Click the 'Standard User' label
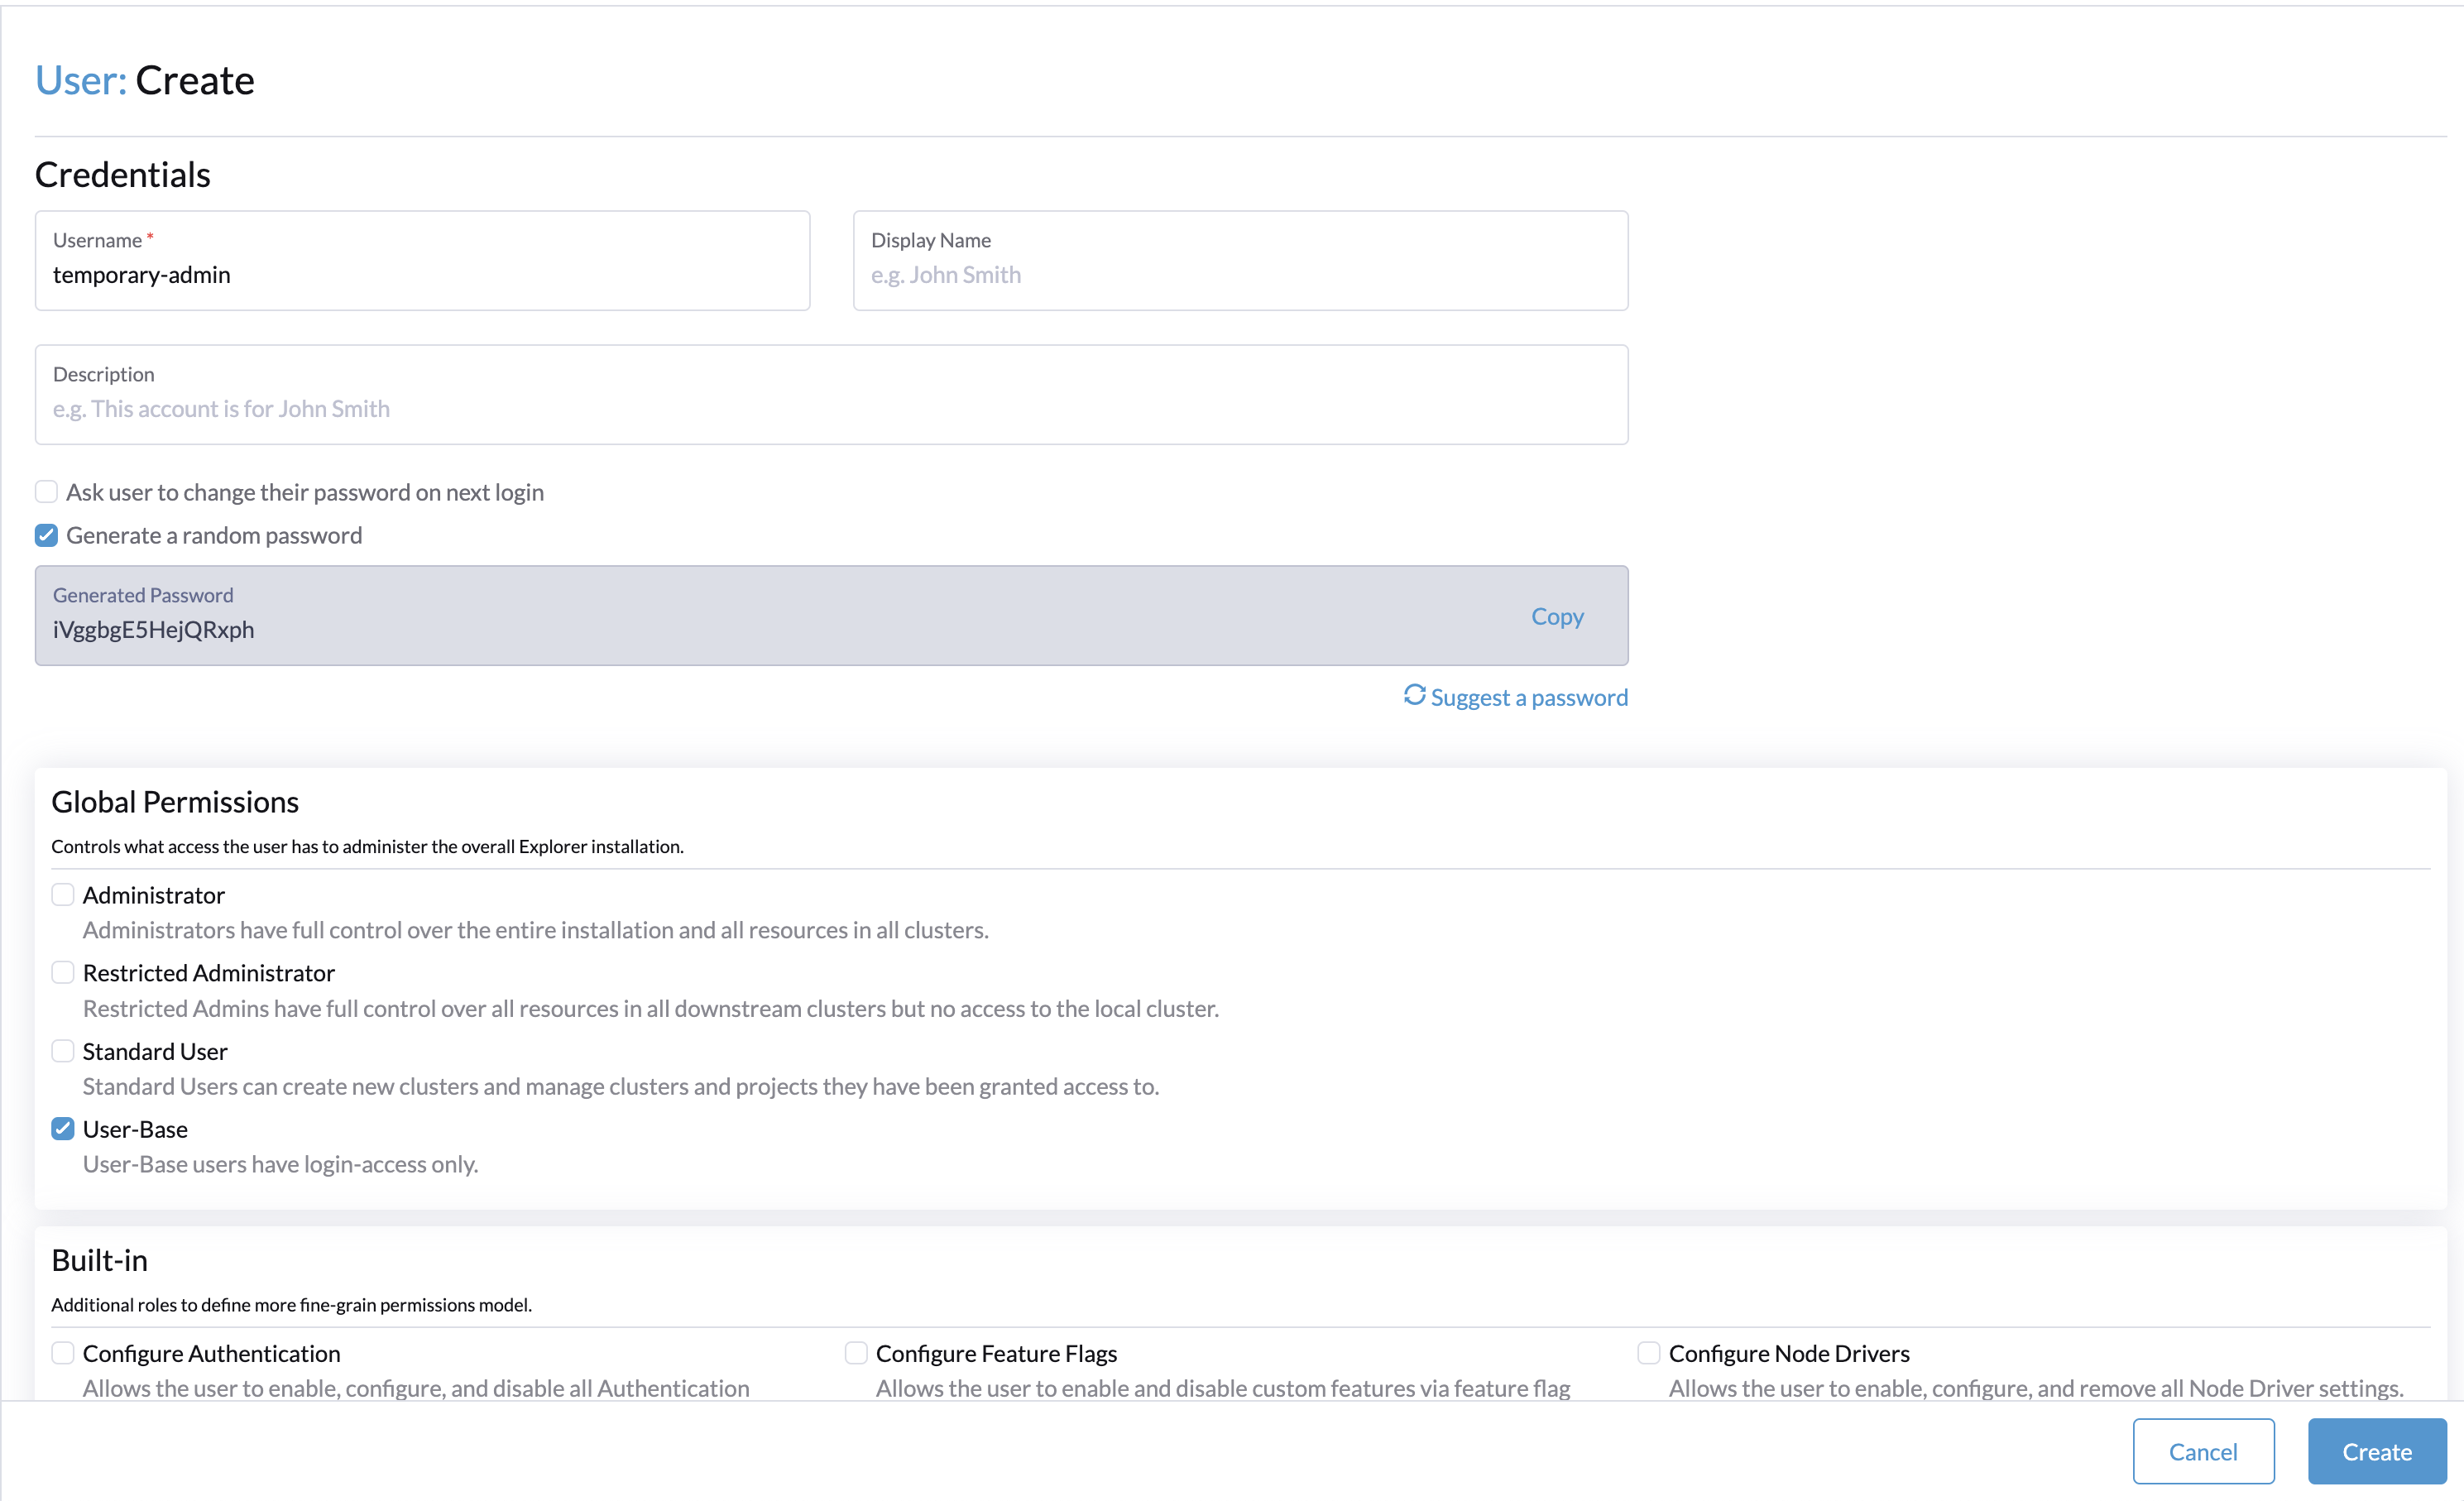2464x1501 pixels. pyautogui.click(x=155, y=1051)
